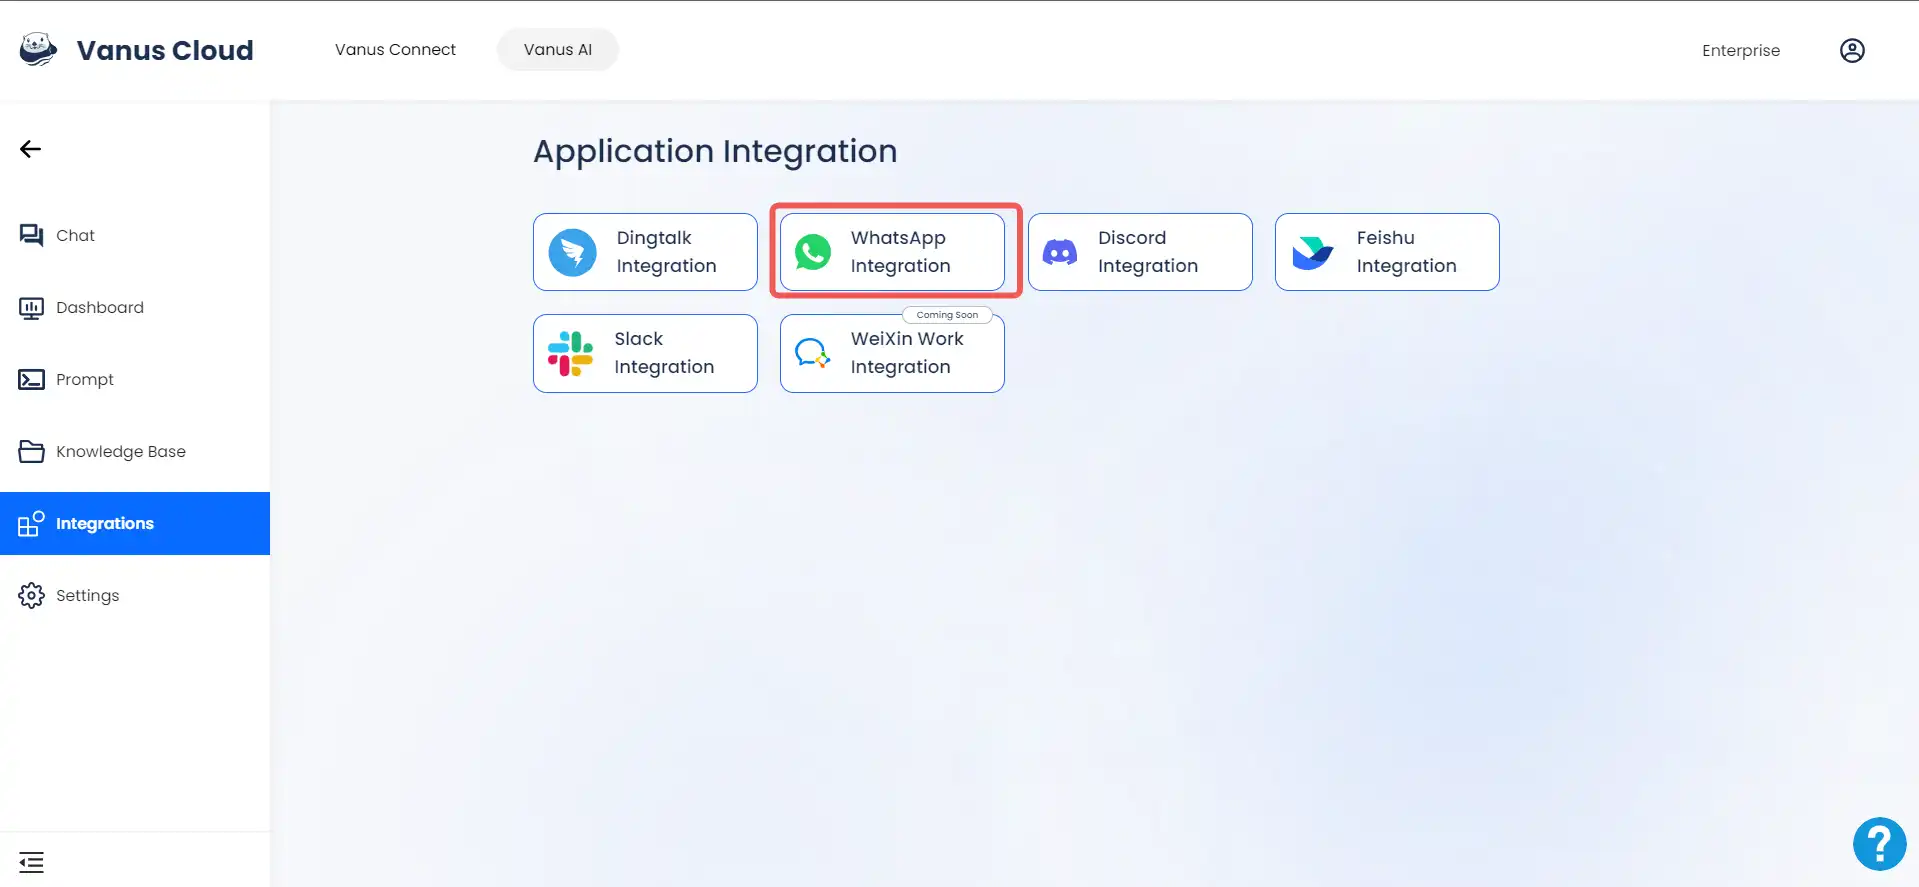
Task: Open the WhatsApp Integration card
Action: click(892, 252)
